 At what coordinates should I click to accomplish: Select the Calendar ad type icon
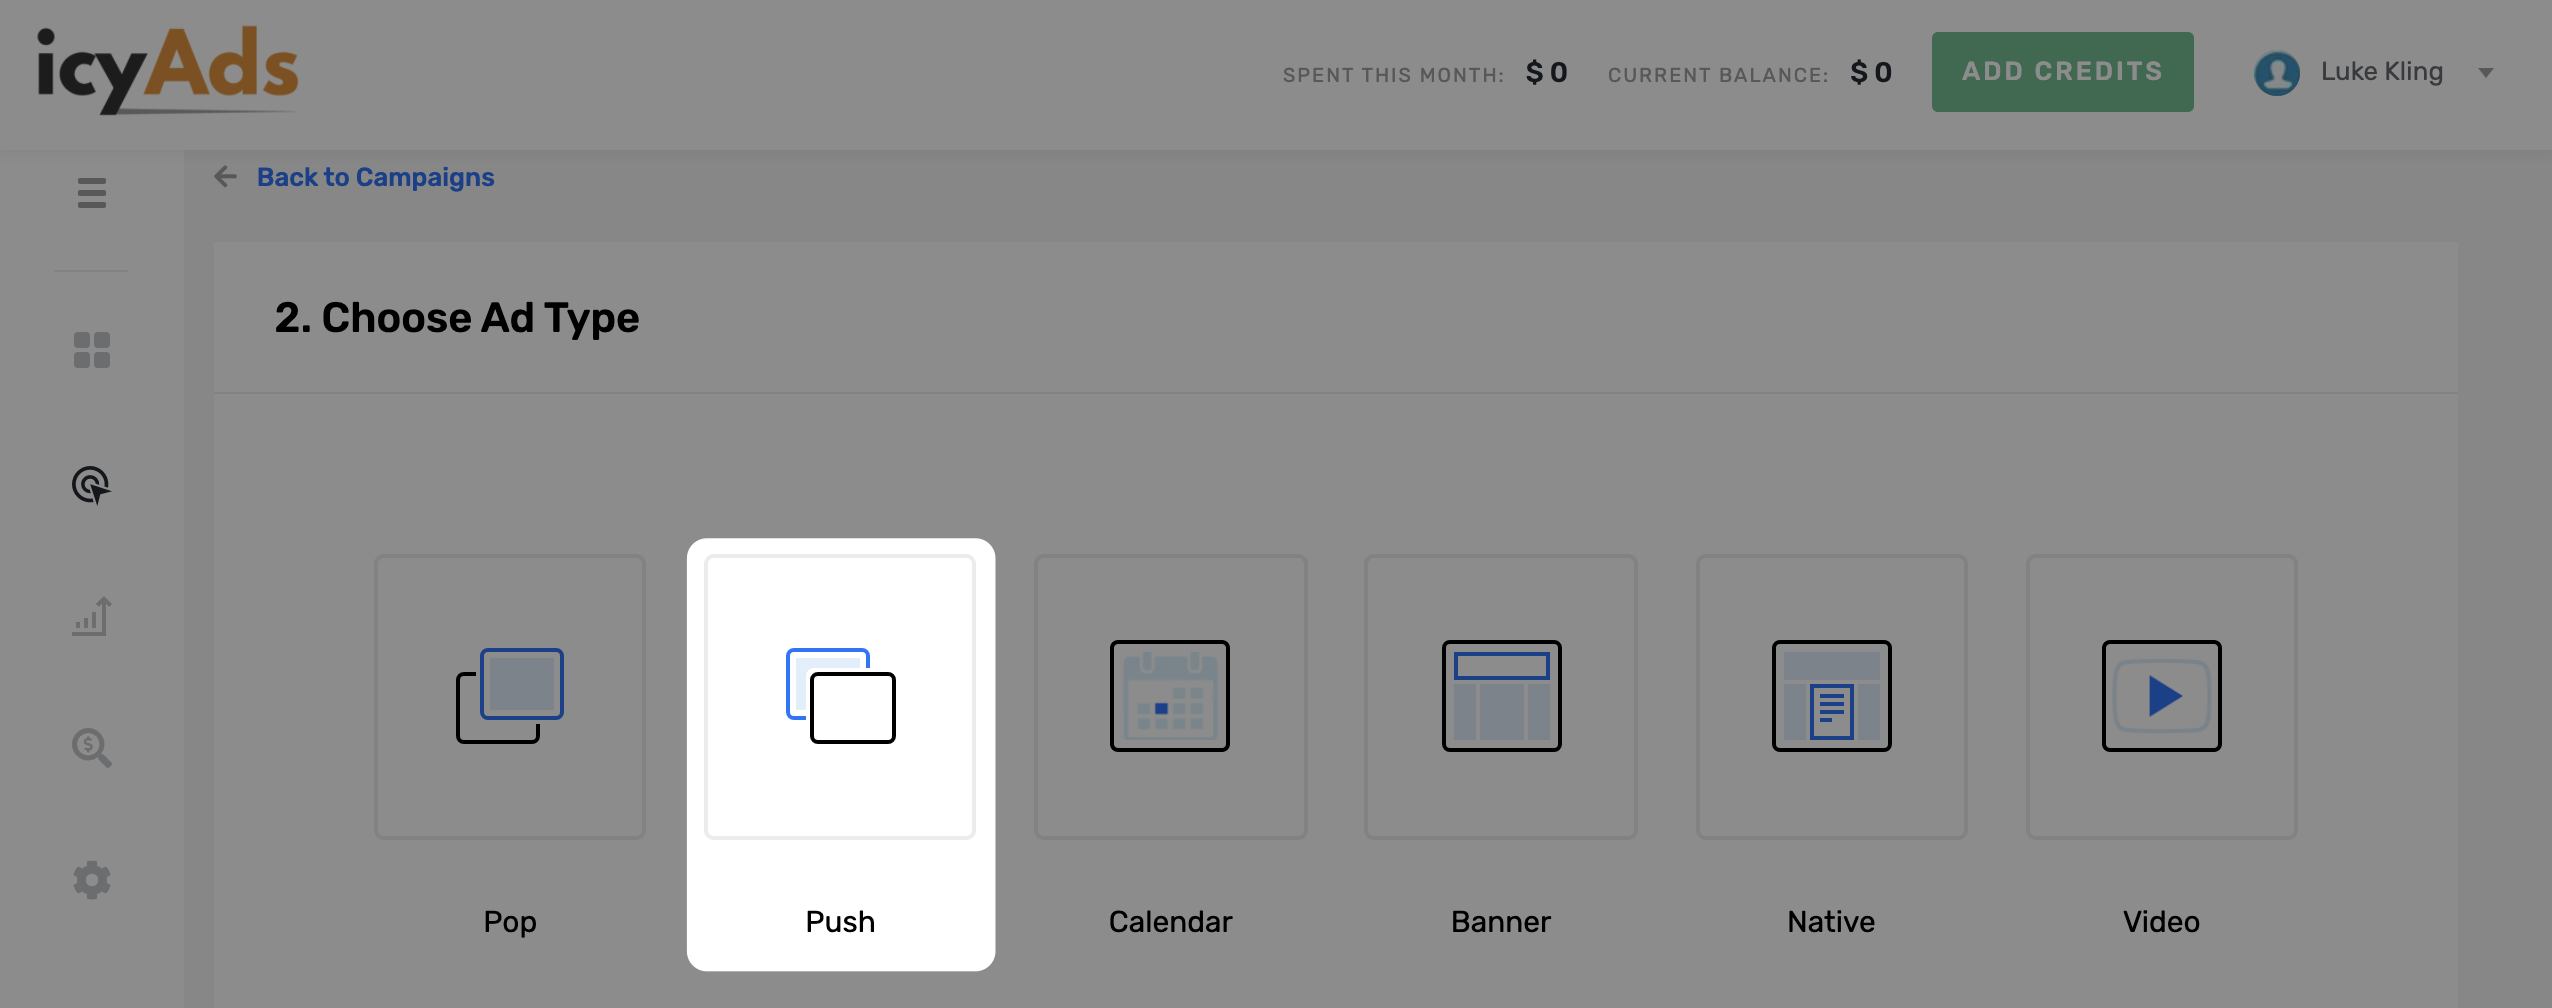[x=1170, y=696]
